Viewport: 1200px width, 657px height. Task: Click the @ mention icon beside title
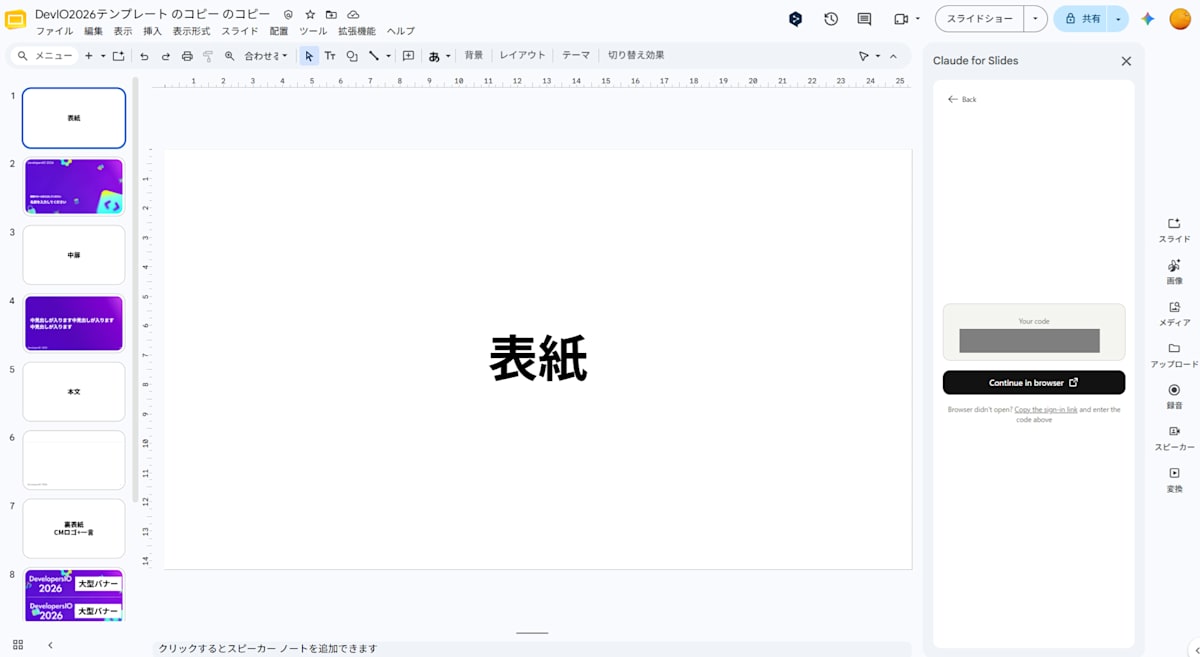288,15
